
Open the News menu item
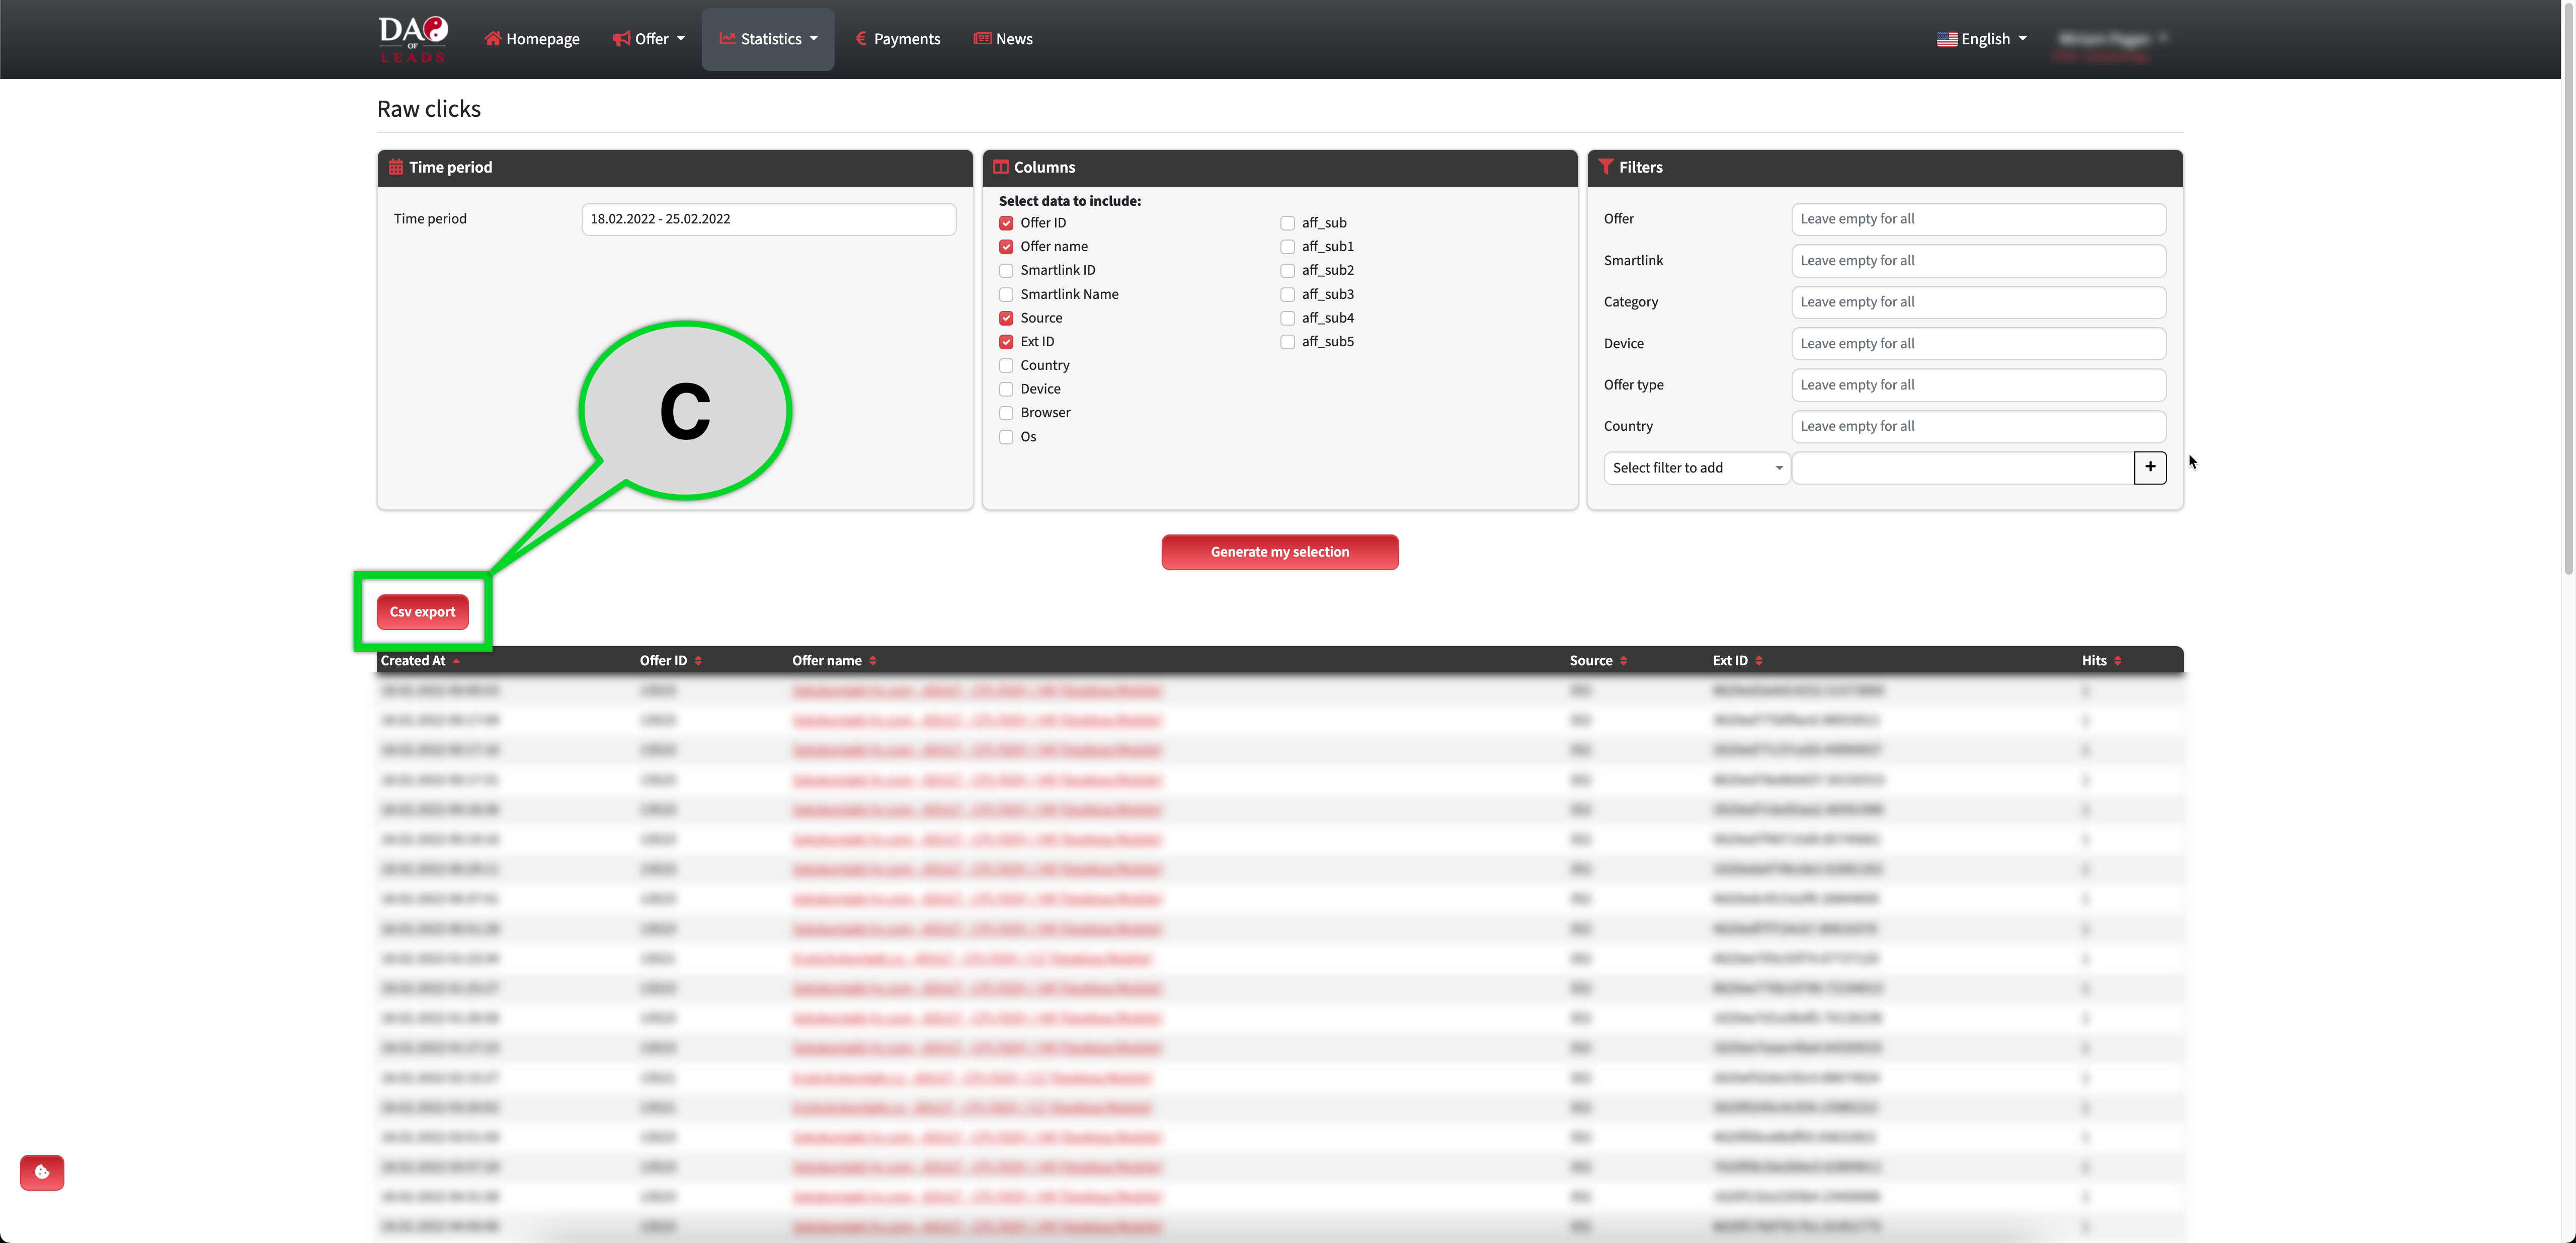pos(1003,39)
